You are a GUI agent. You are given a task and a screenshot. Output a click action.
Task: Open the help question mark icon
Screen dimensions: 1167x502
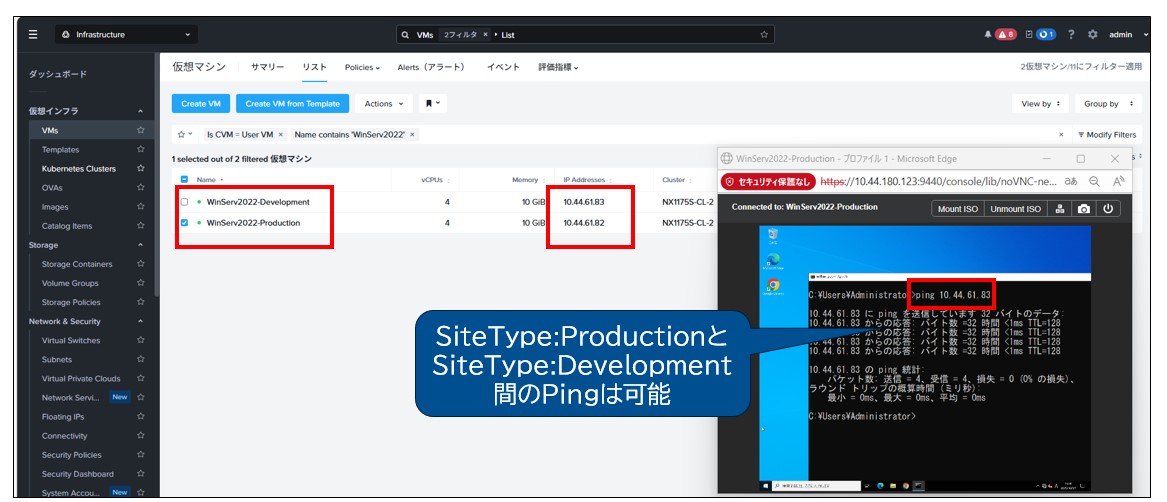click(1071, 34)
